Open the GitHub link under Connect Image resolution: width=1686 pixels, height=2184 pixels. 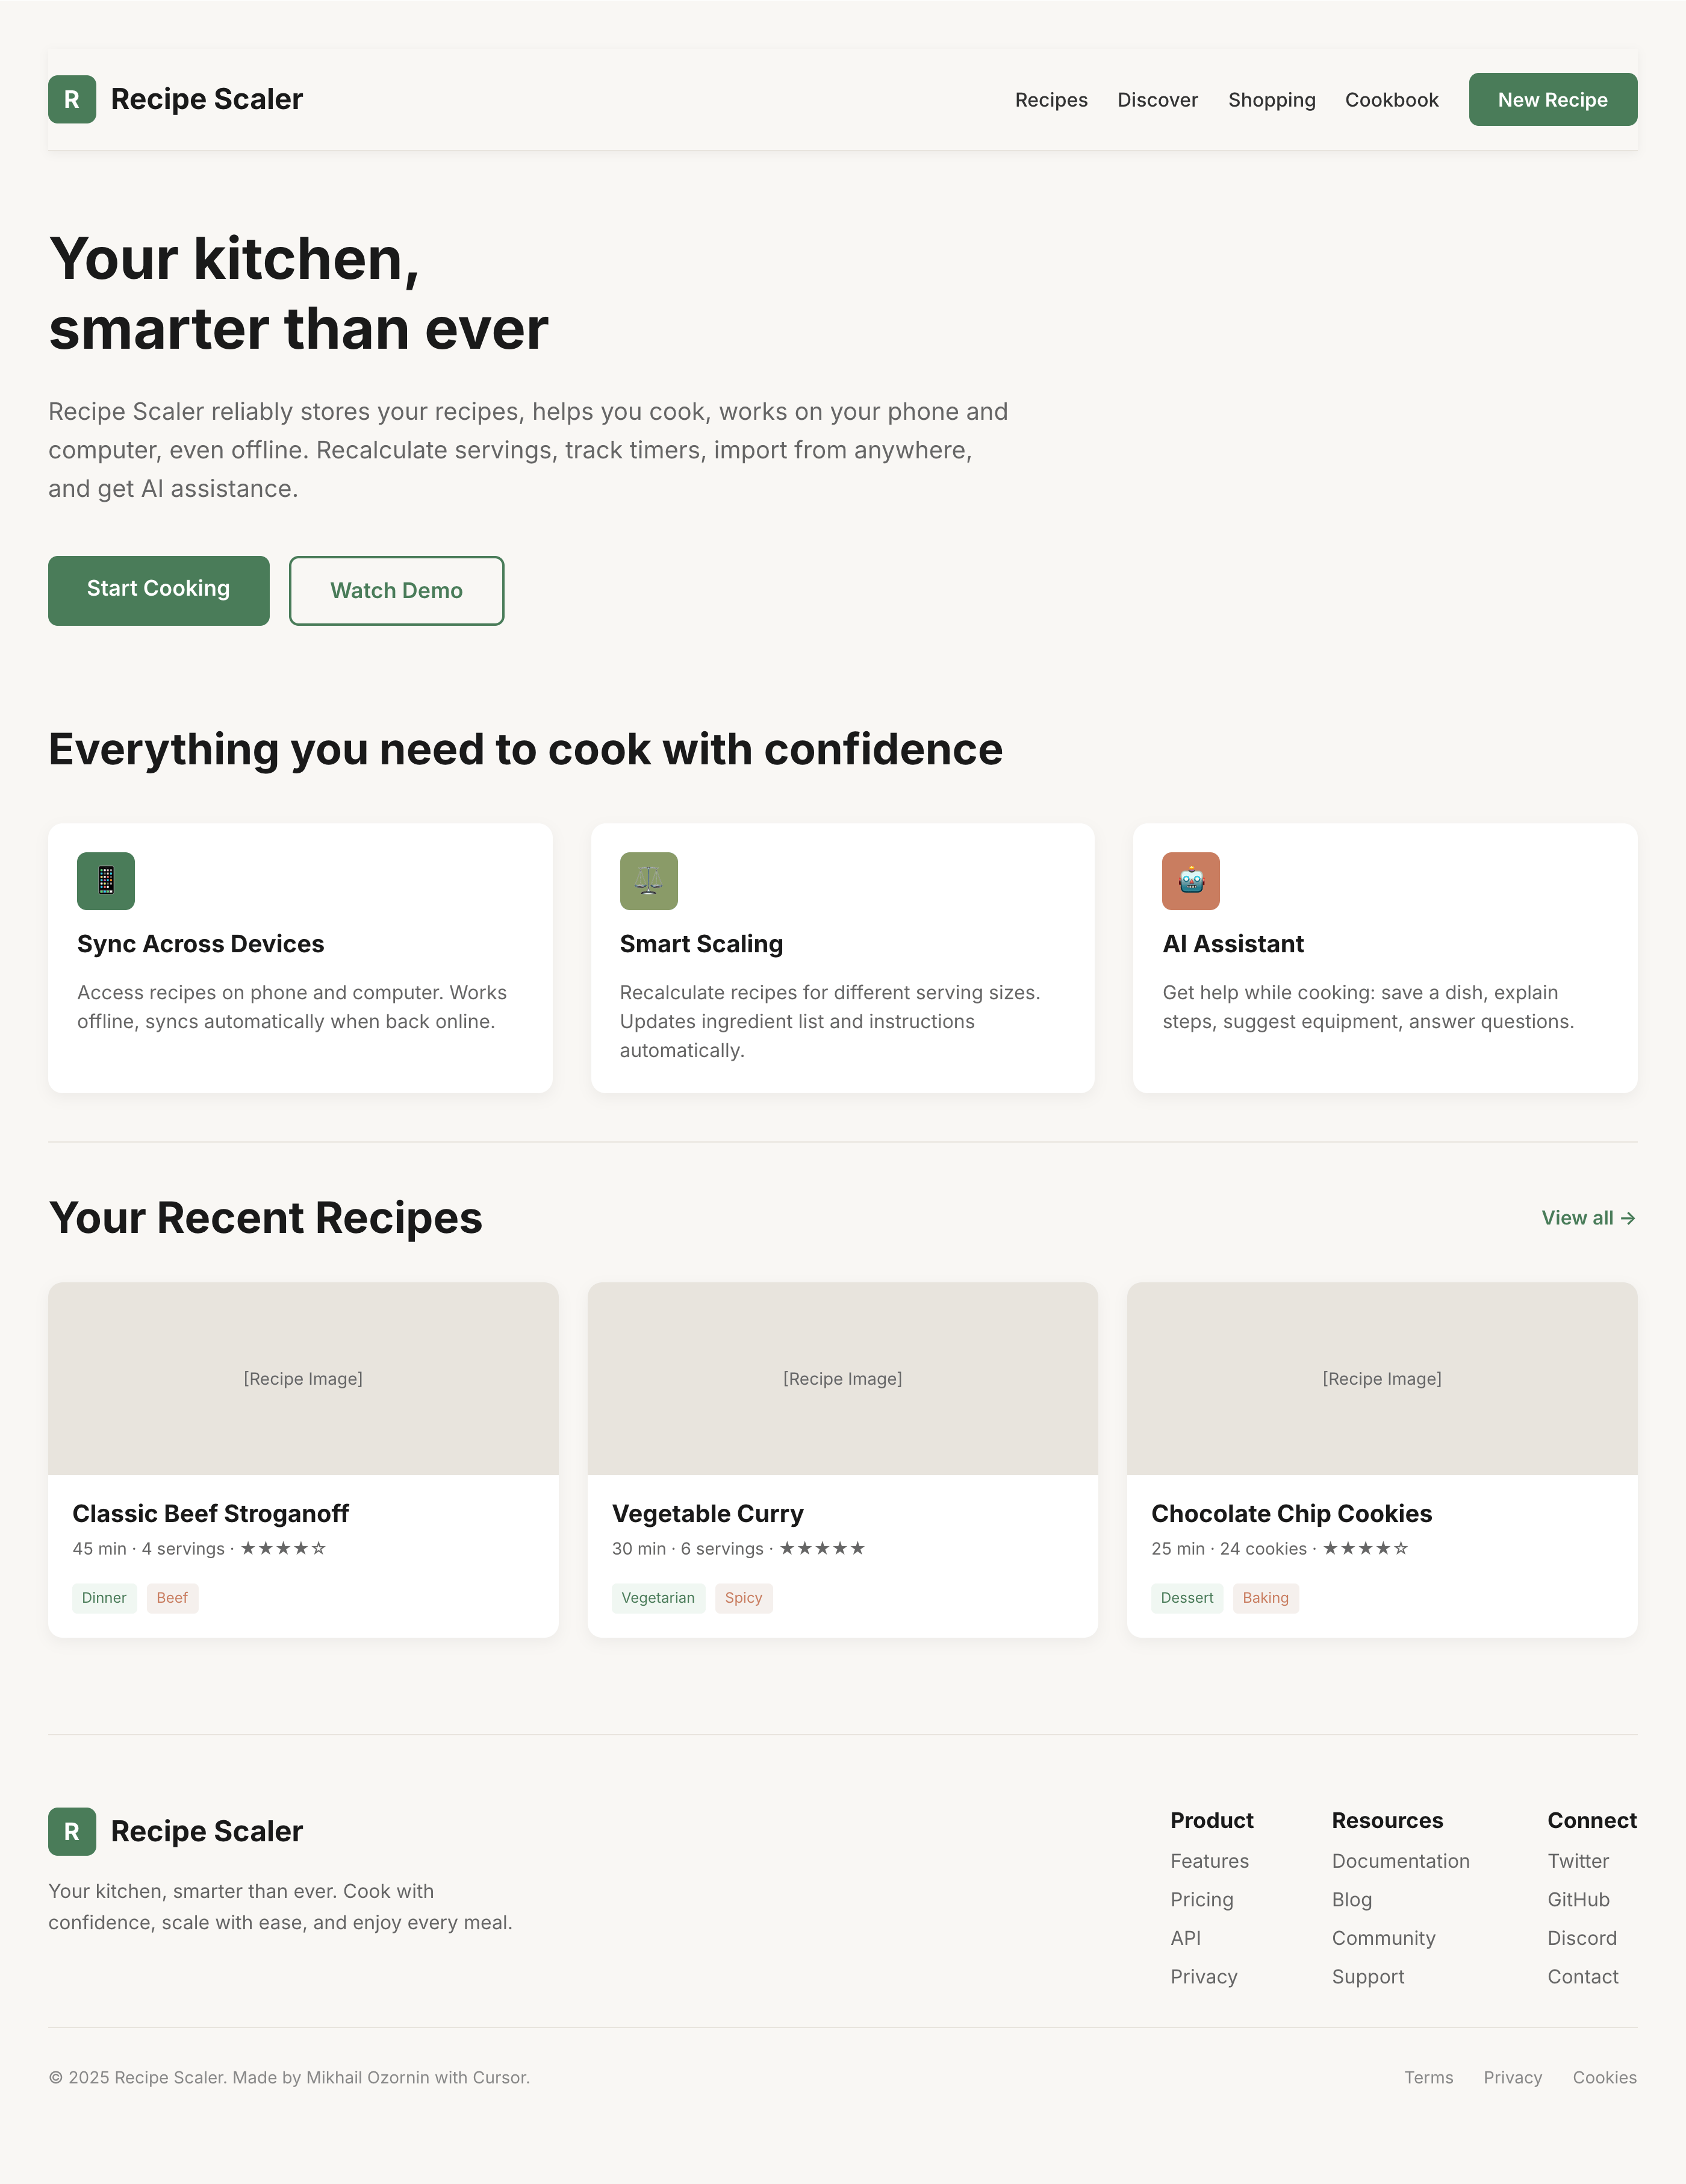pos(1578,1899)
